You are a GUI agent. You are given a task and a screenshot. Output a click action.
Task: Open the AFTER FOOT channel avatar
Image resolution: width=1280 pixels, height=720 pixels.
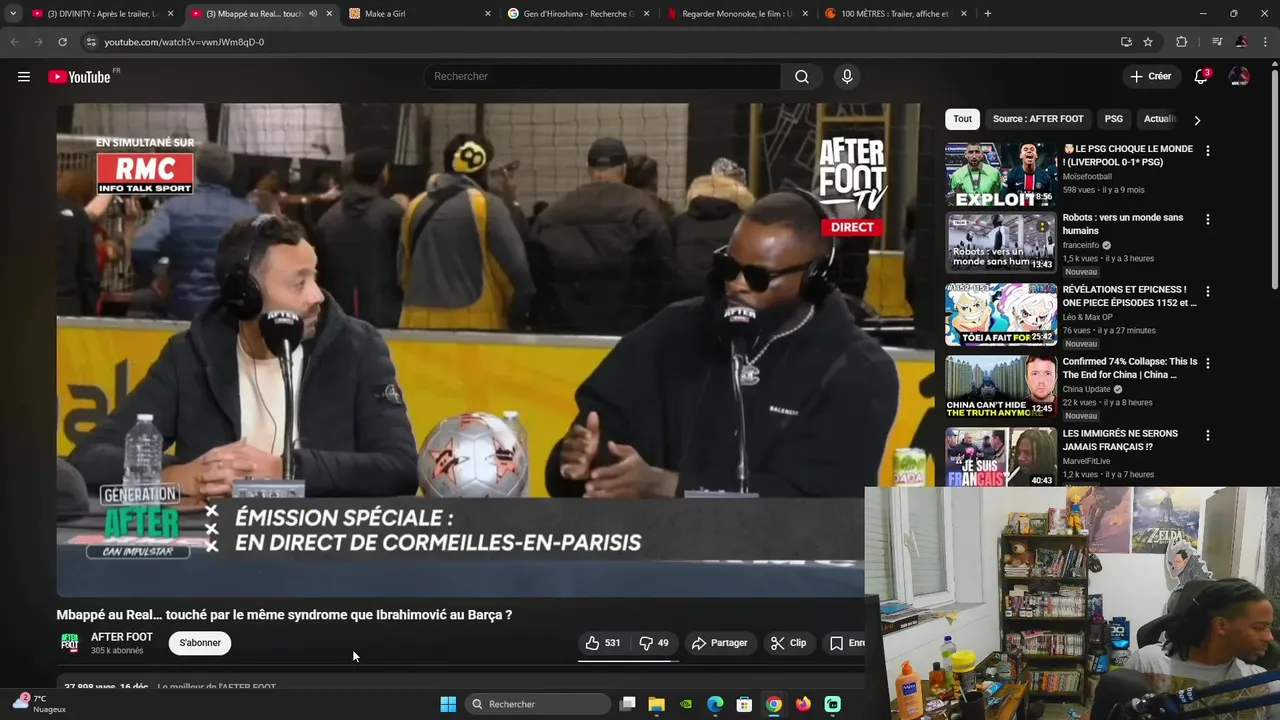pyautogui.click(x=70, y=643)
